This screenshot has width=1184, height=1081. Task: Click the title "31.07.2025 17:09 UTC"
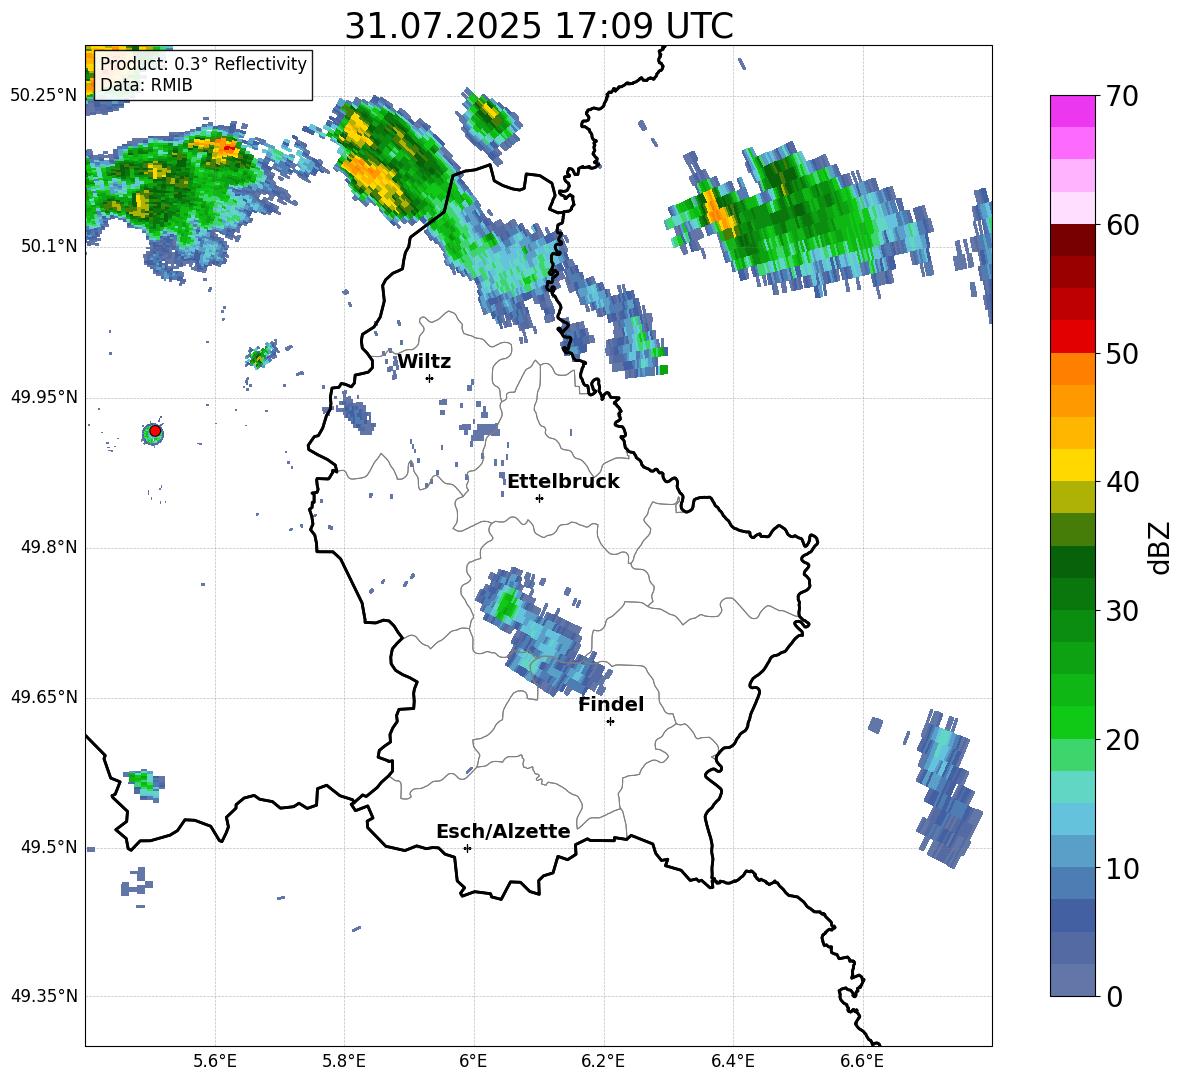(538, 26)
